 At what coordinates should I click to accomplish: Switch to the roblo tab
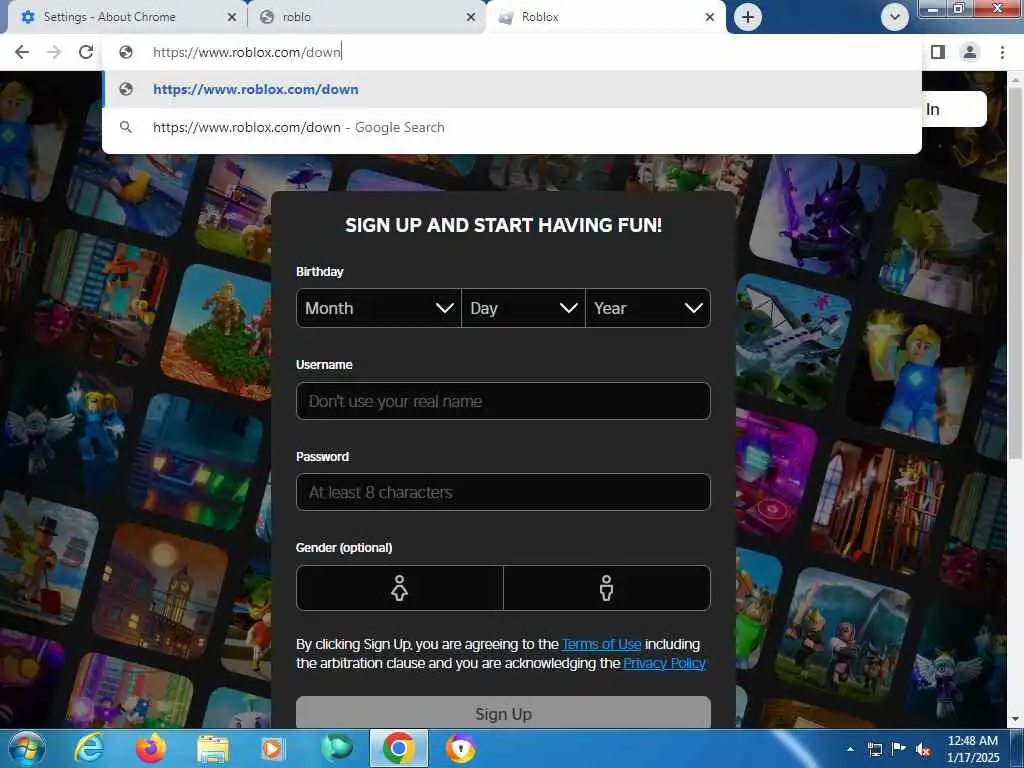point(366,18)
